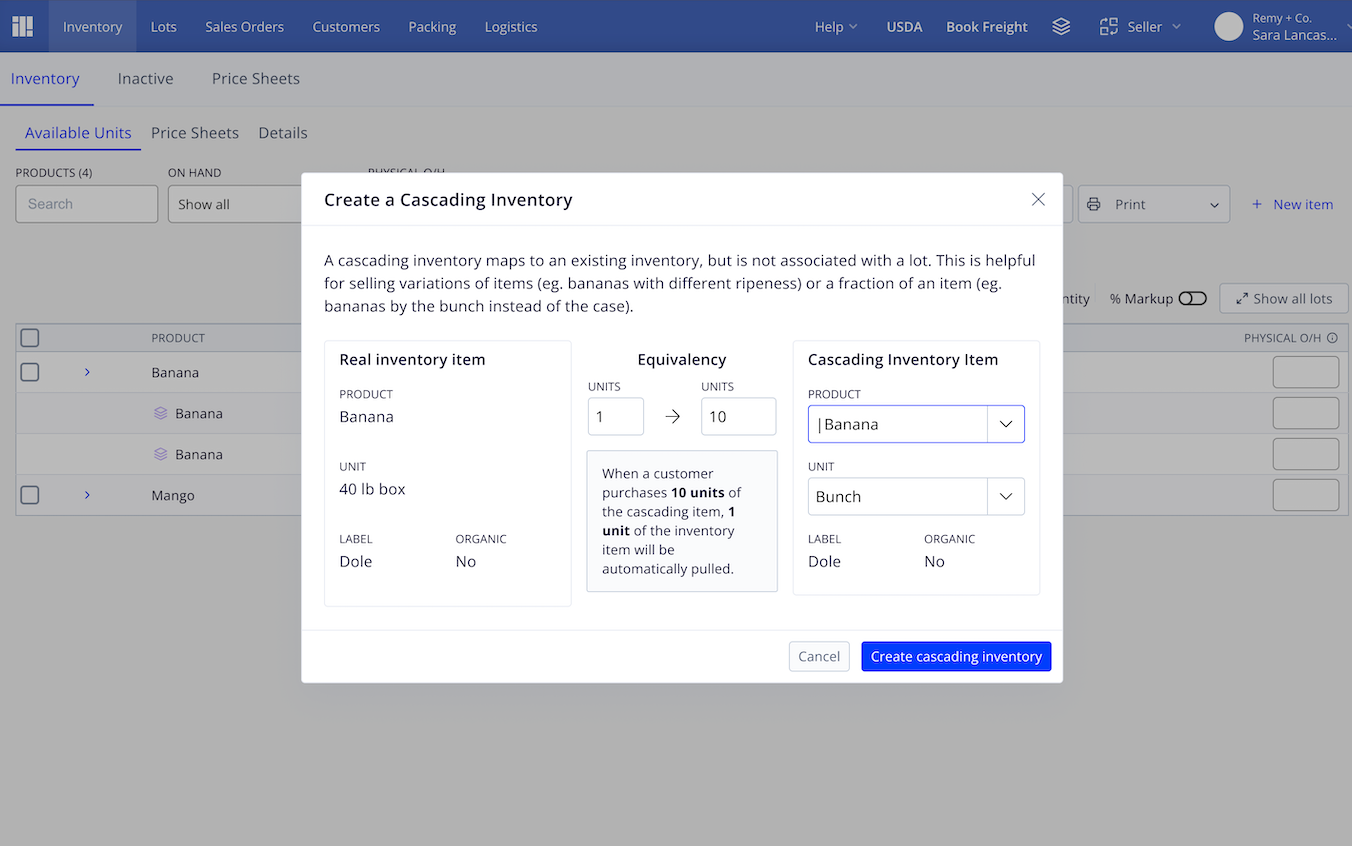Click the printer icon beside Print
This screenshot has height=846, width=1352.
(1094, 204)
